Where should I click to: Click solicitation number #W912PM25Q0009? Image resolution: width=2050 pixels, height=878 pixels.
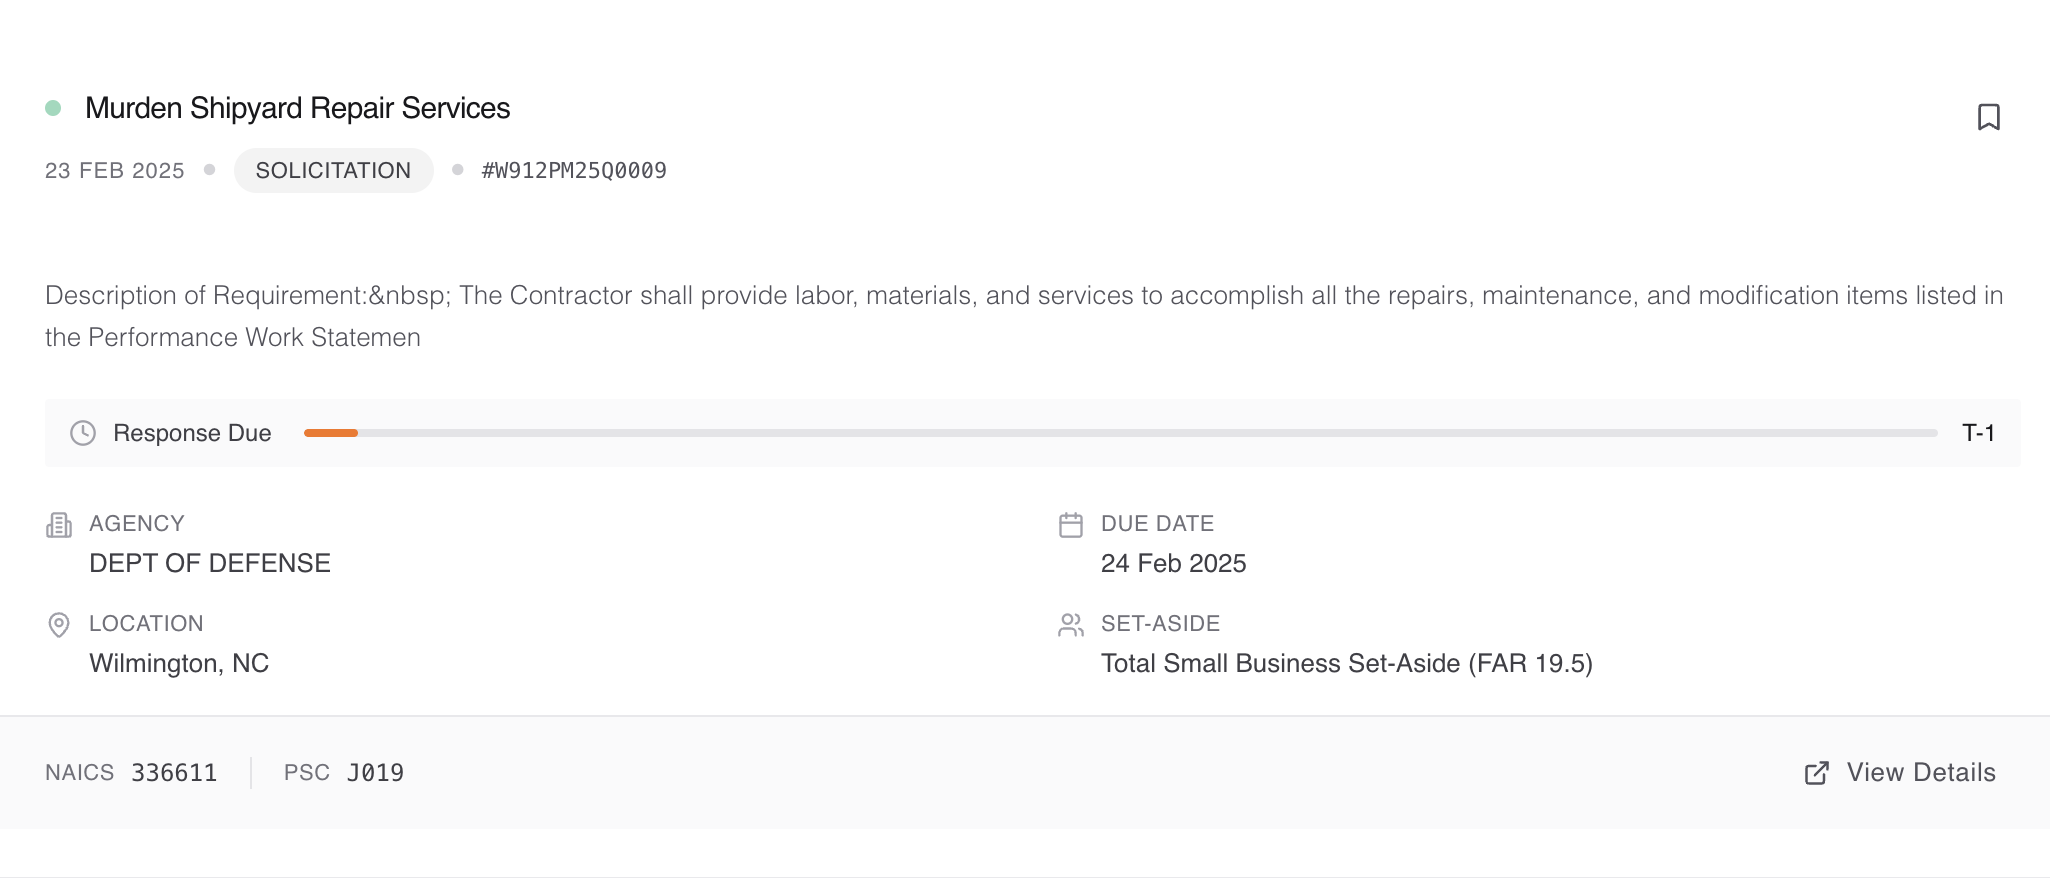574,171
